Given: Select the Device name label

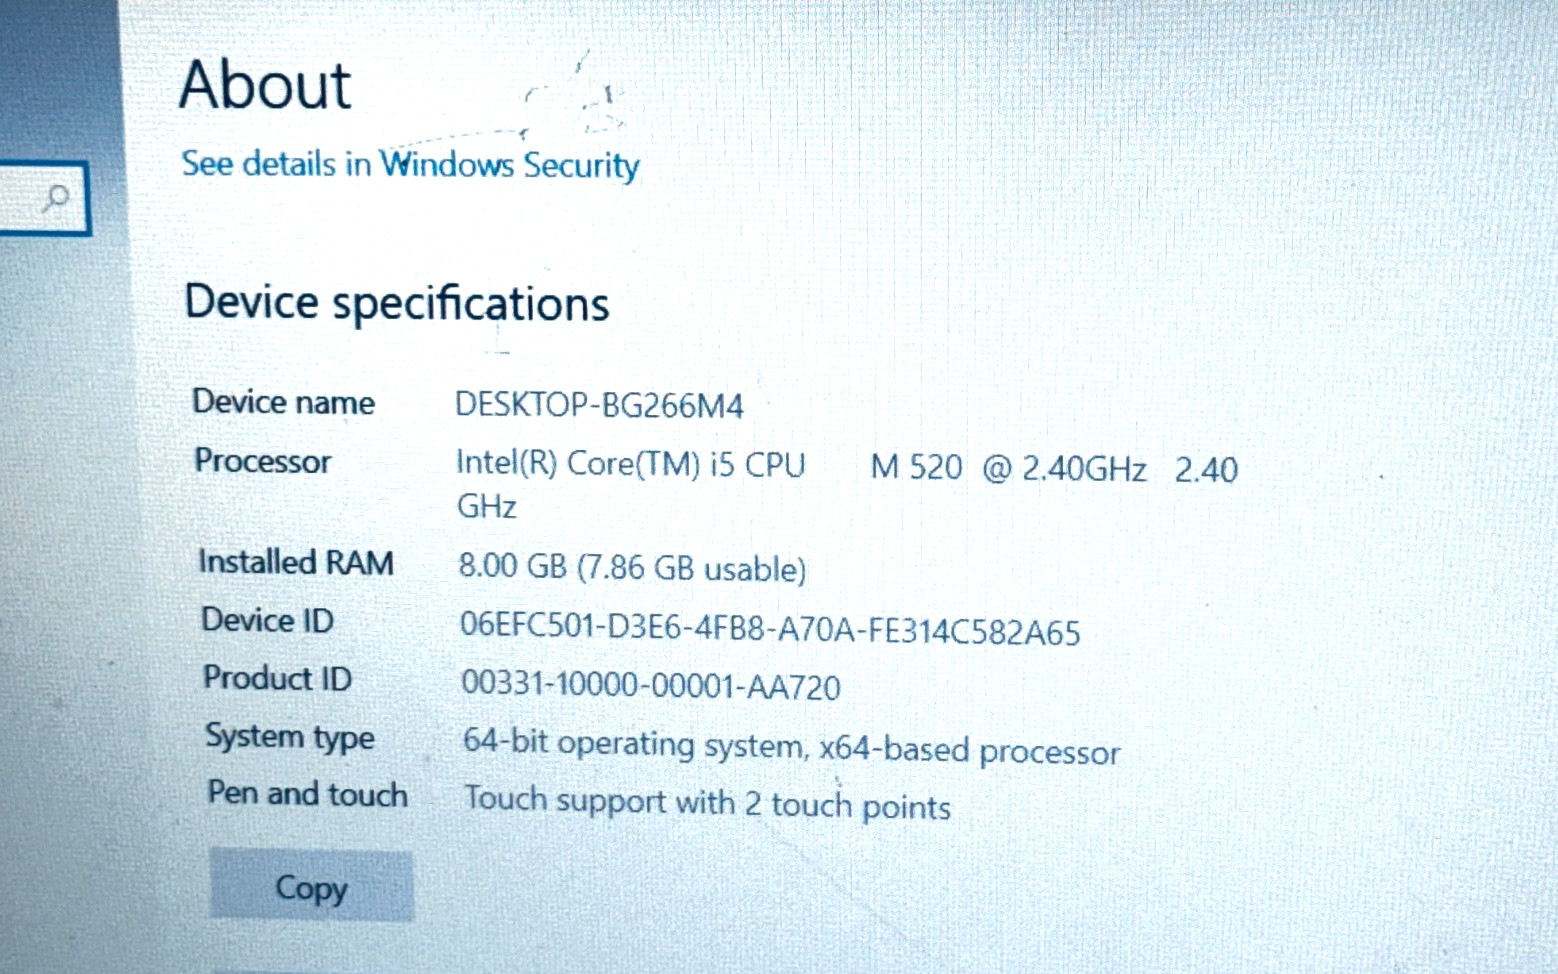Looking at the screenshot, I should click(284, 402).
